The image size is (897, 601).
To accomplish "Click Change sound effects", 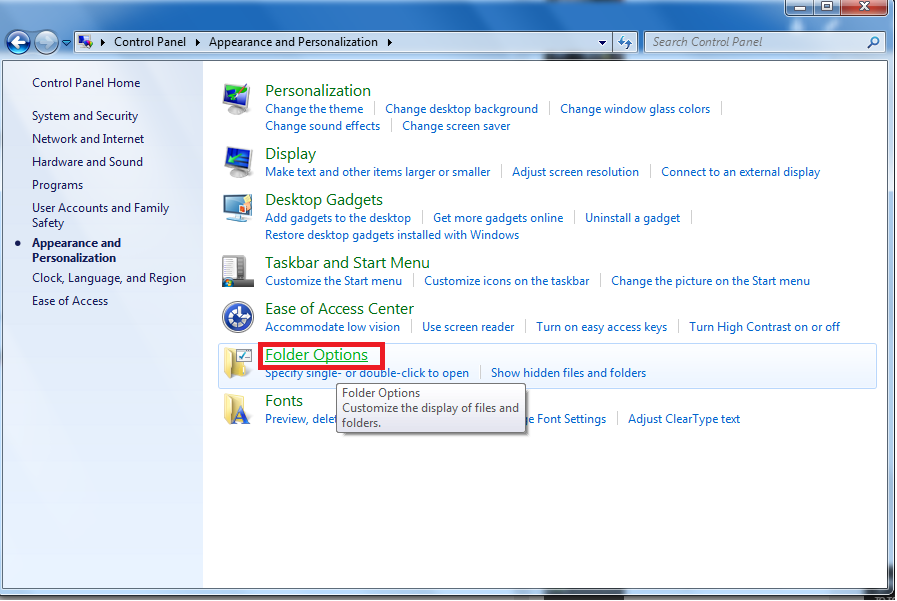I will click(x=322, y=126).
